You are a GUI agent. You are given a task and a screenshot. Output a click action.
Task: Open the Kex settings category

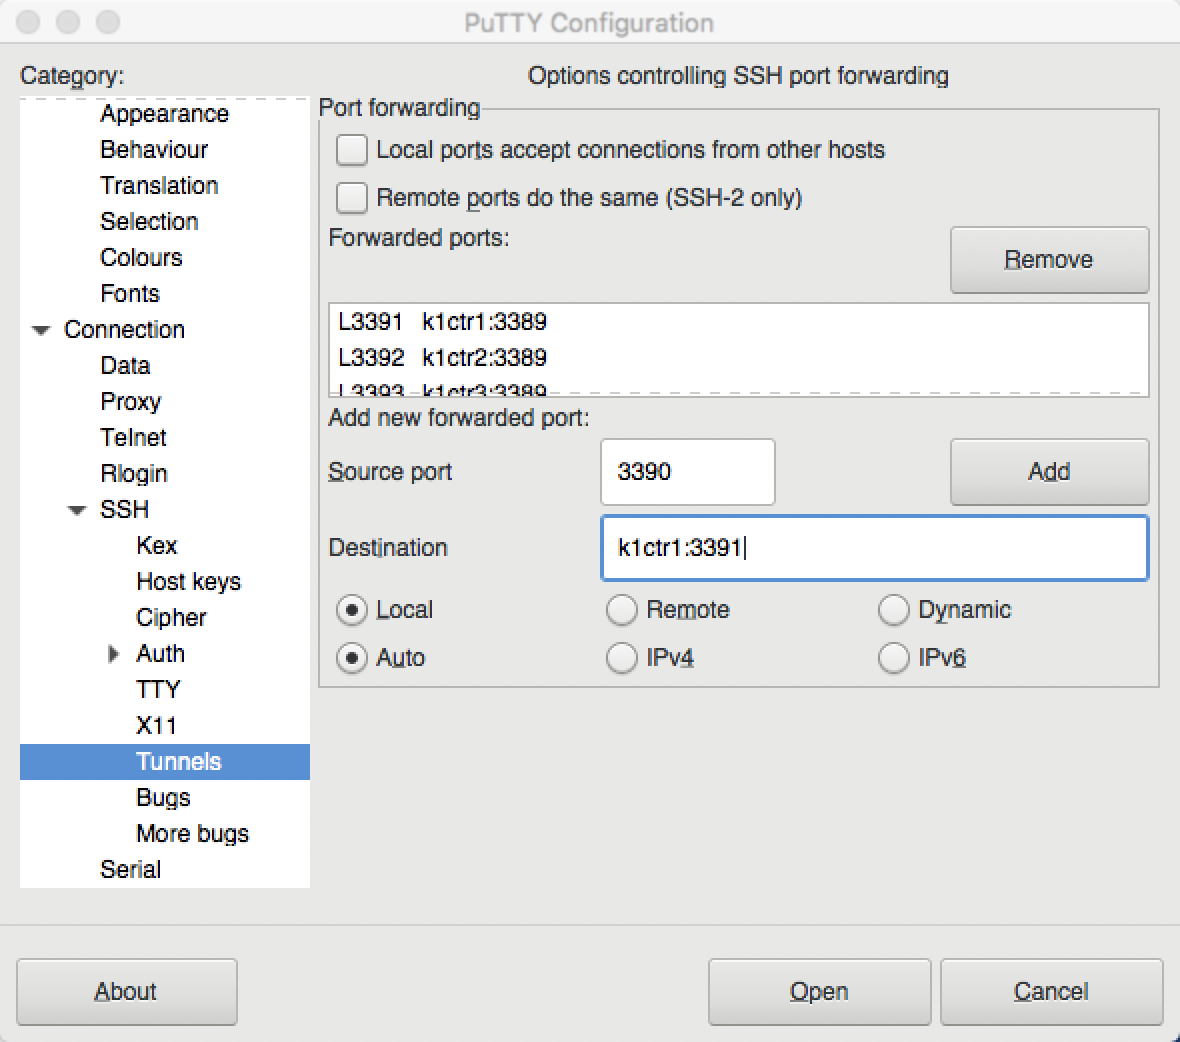(x=157, y=546)
